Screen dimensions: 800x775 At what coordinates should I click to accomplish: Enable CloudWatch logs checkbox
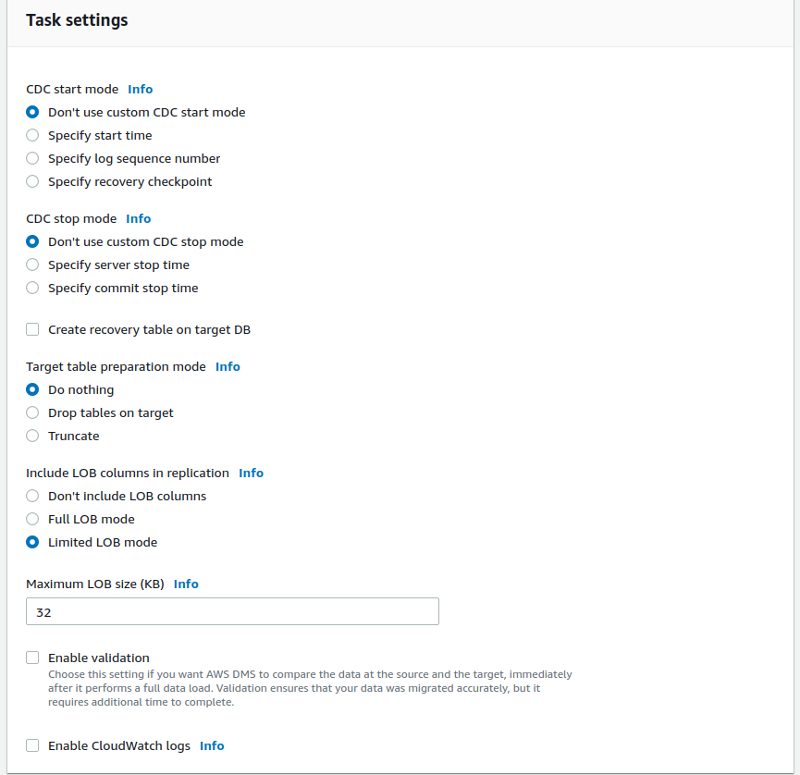coord(32,745)
